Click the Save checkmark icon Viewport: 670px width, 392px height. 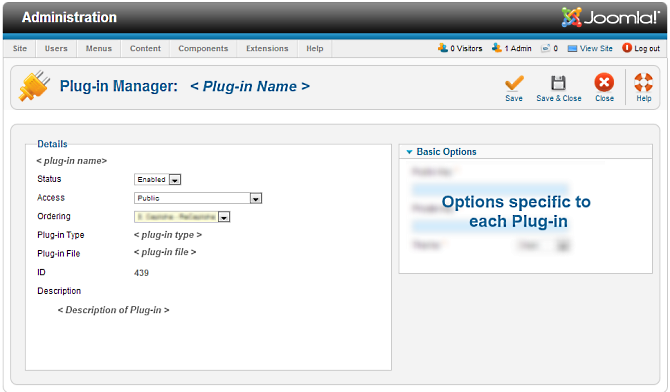pos(514,83)
